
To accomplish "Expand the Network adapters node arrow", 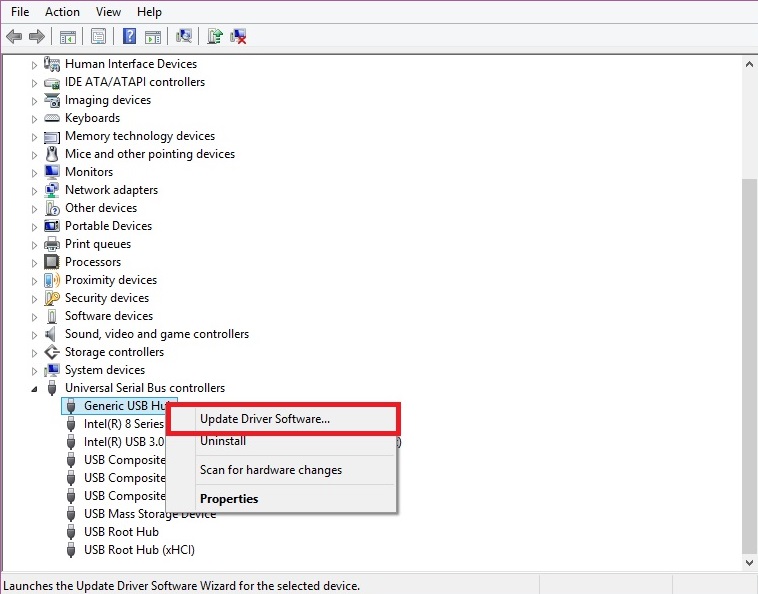I will (x=34, y=190).
